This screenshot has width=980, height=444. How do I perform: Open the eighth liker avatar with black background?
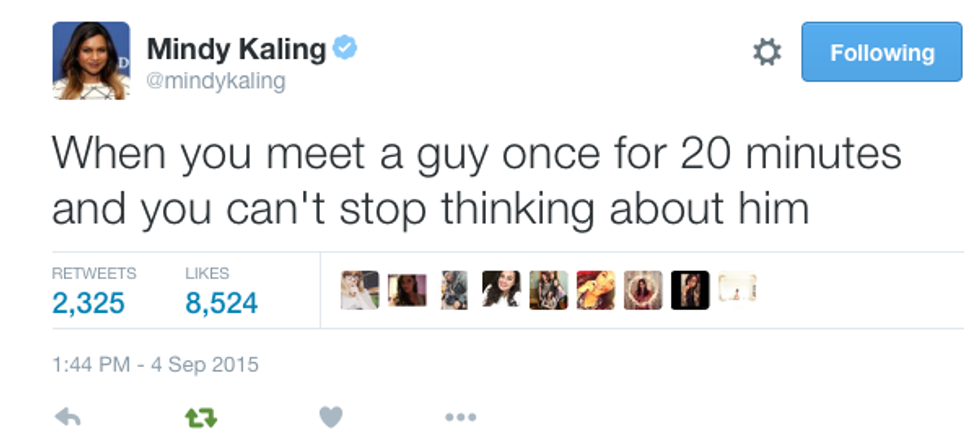[690, 289]
